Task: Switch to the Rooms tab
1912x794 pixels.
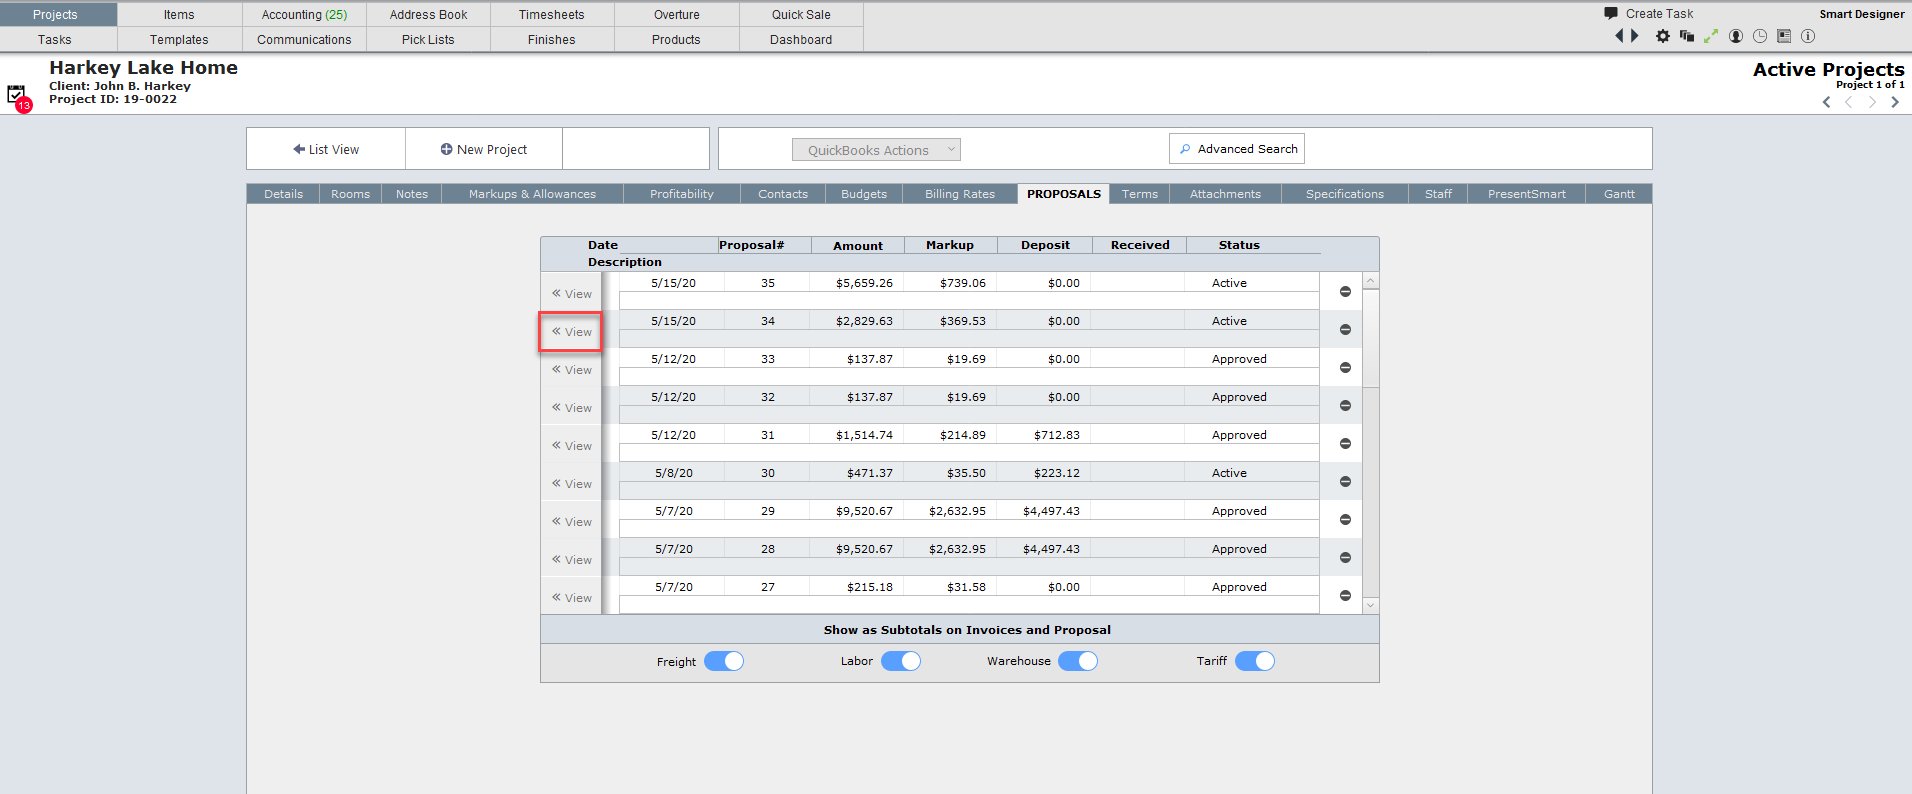Action: [350, 194]
